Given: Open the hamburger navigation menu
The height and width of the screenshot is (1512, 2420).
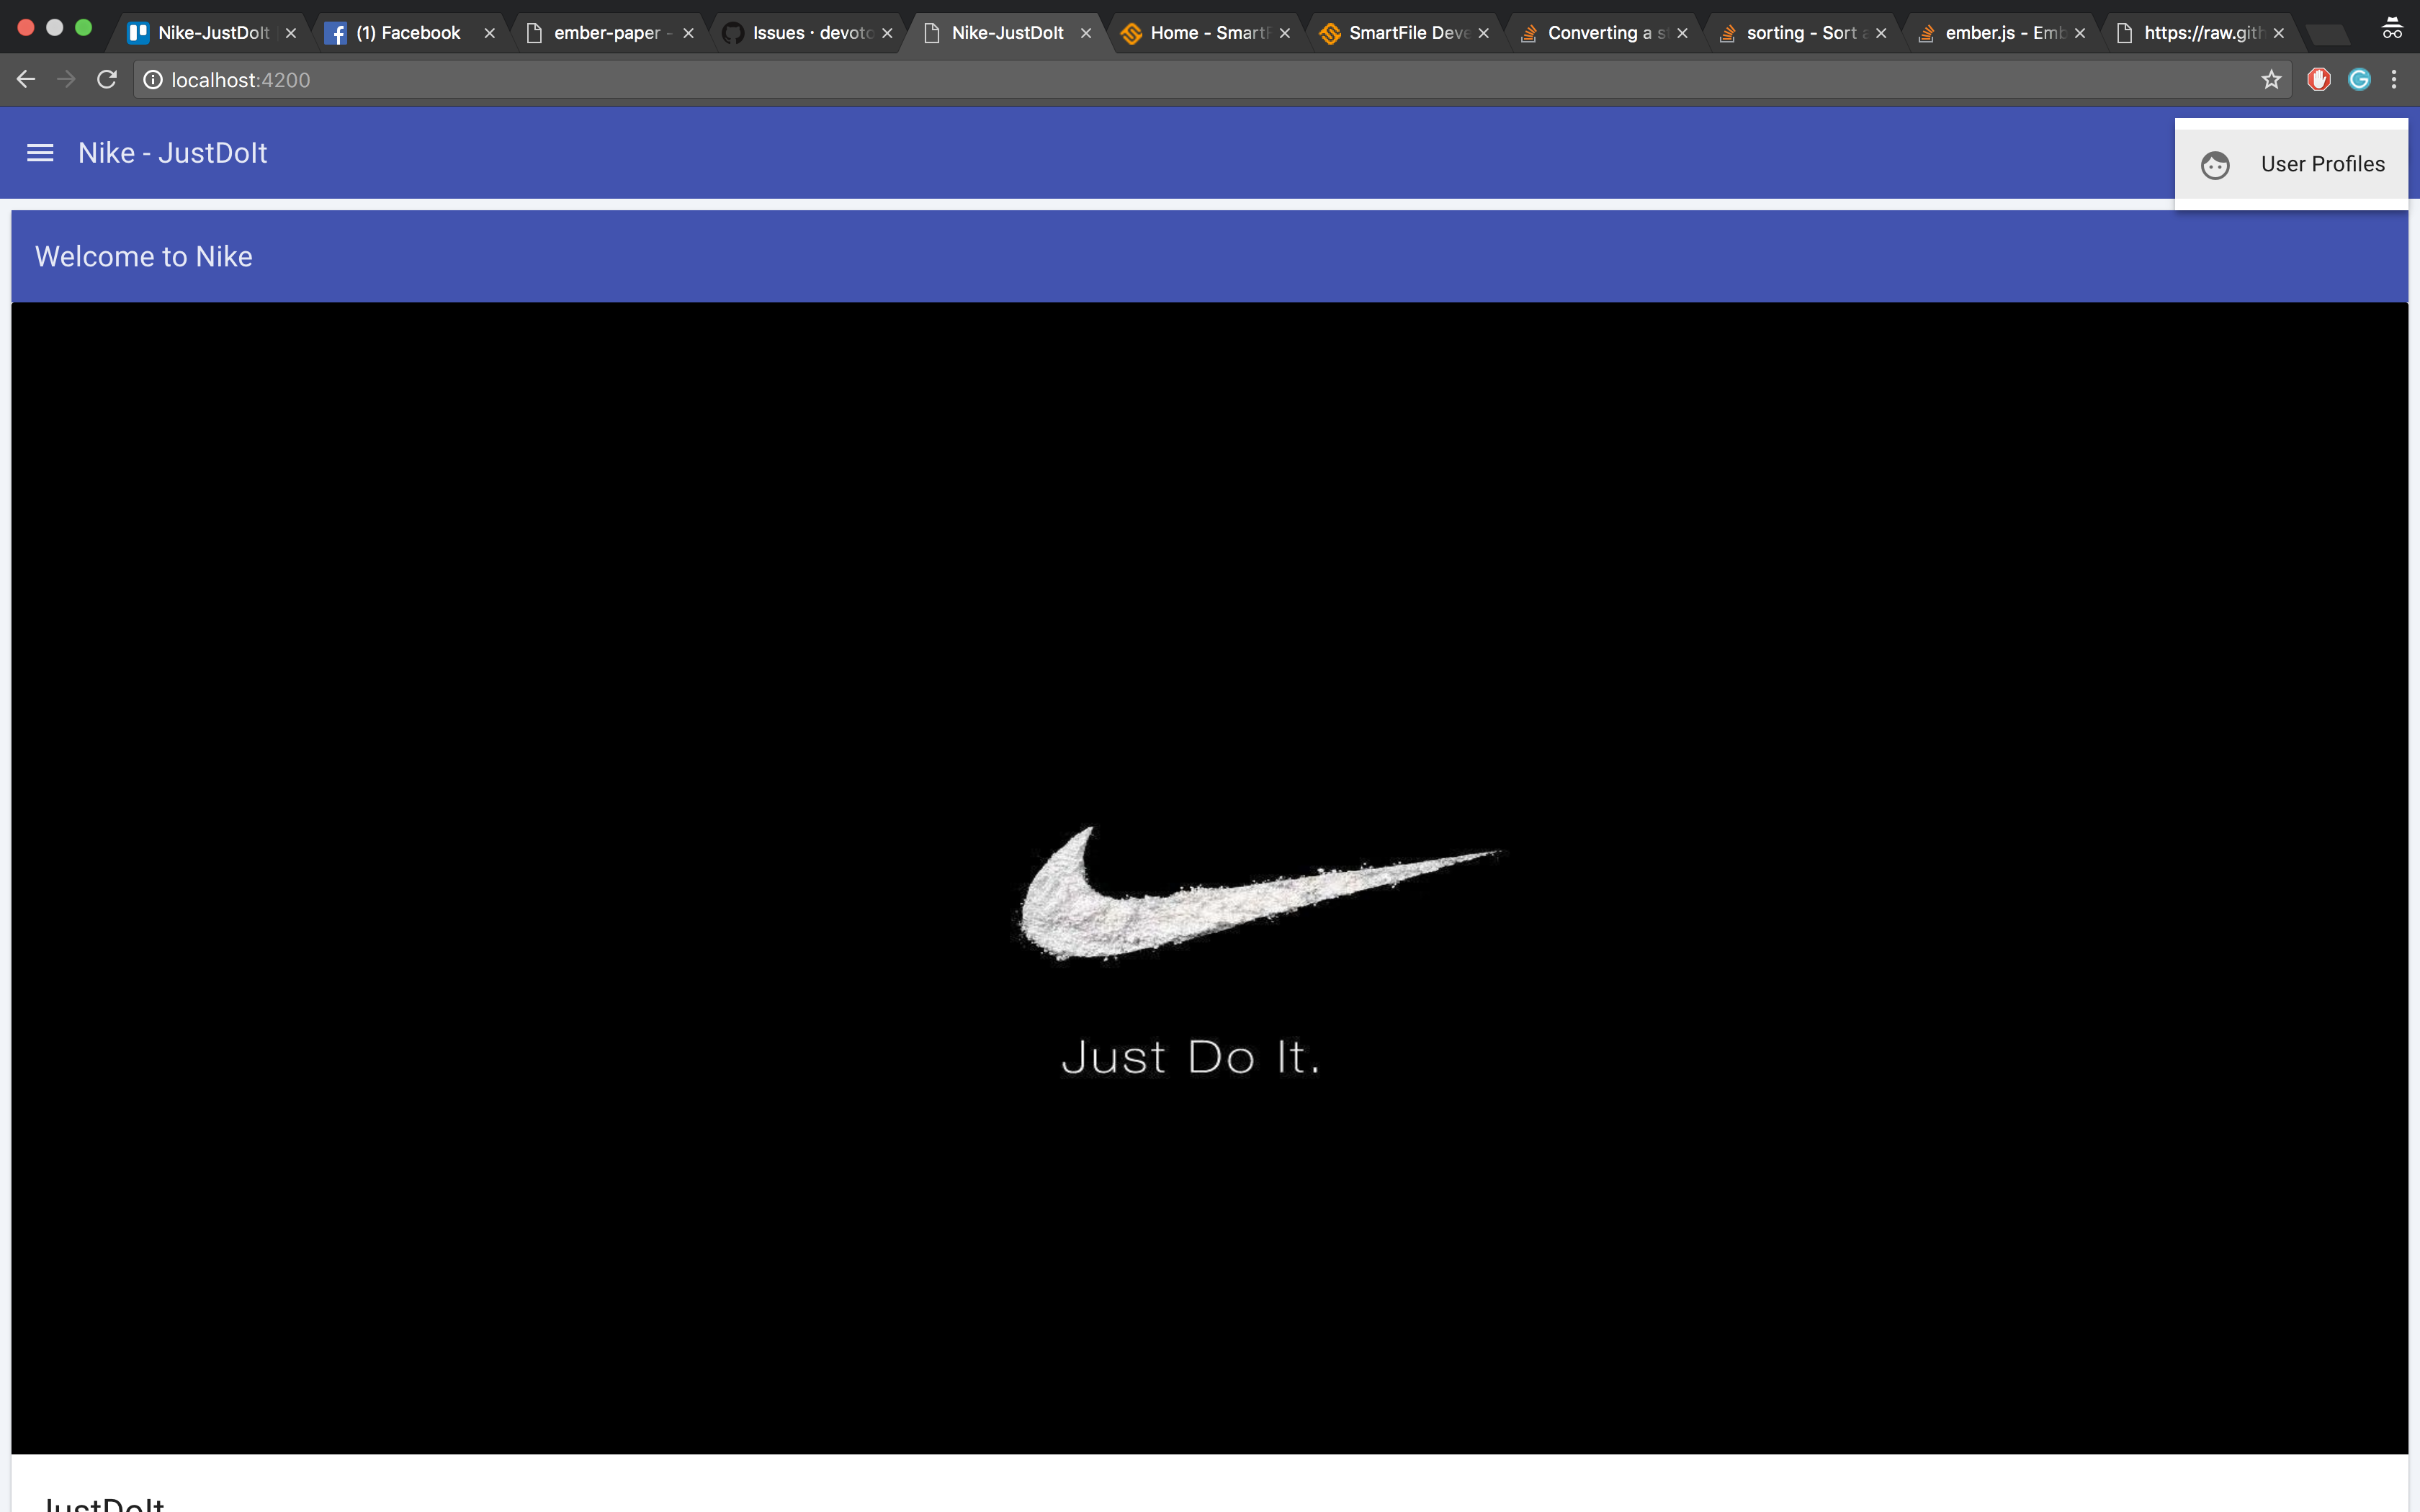Looking at the screenshot, I should pyautogui.click(x=40, y=153).
